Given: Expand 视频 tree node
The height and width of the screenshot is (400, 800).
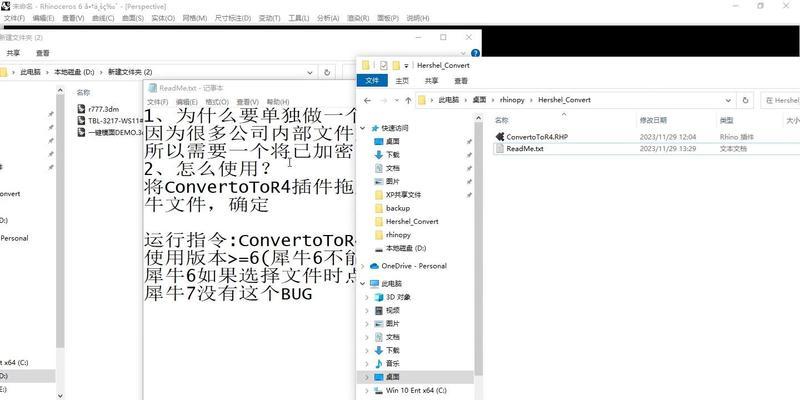Looking at the screenshot, I should (x=367, y=310).
